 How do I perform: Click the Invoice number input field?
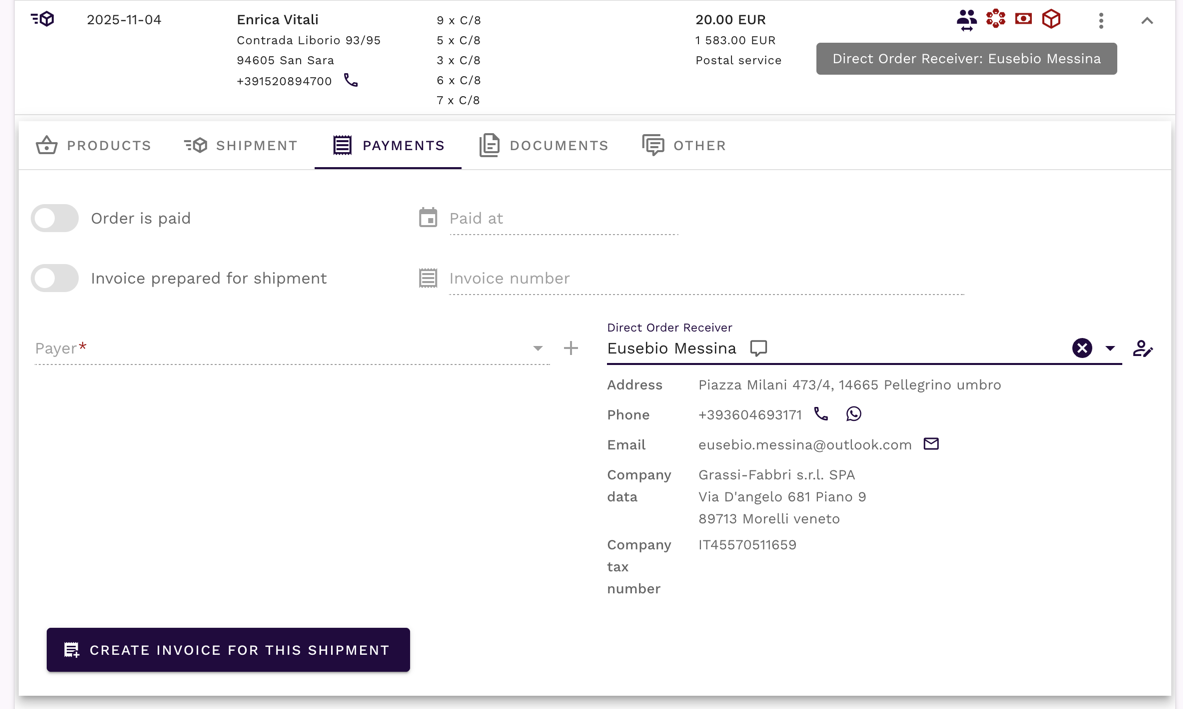[705, 278]
